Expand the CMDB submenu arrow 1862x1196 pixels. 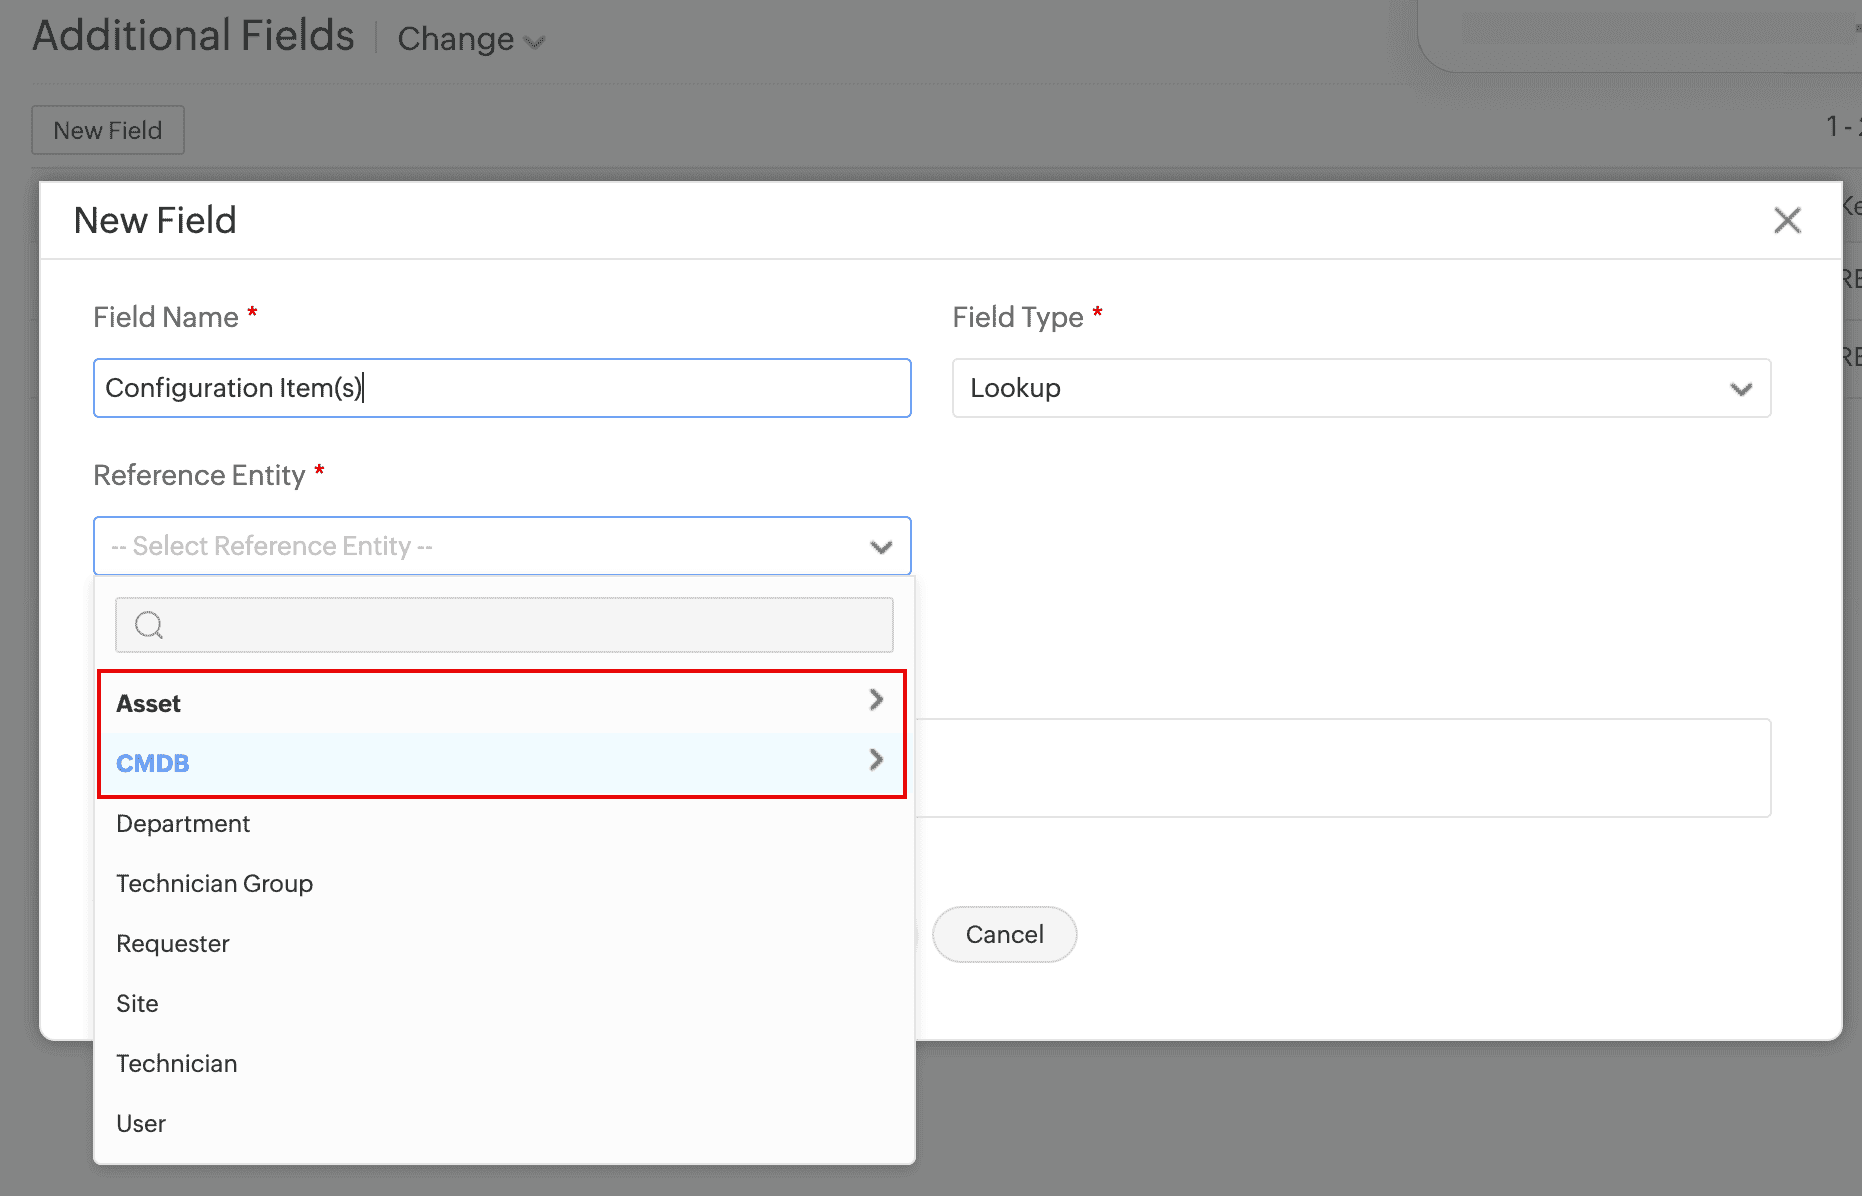[x=876, y=760]
